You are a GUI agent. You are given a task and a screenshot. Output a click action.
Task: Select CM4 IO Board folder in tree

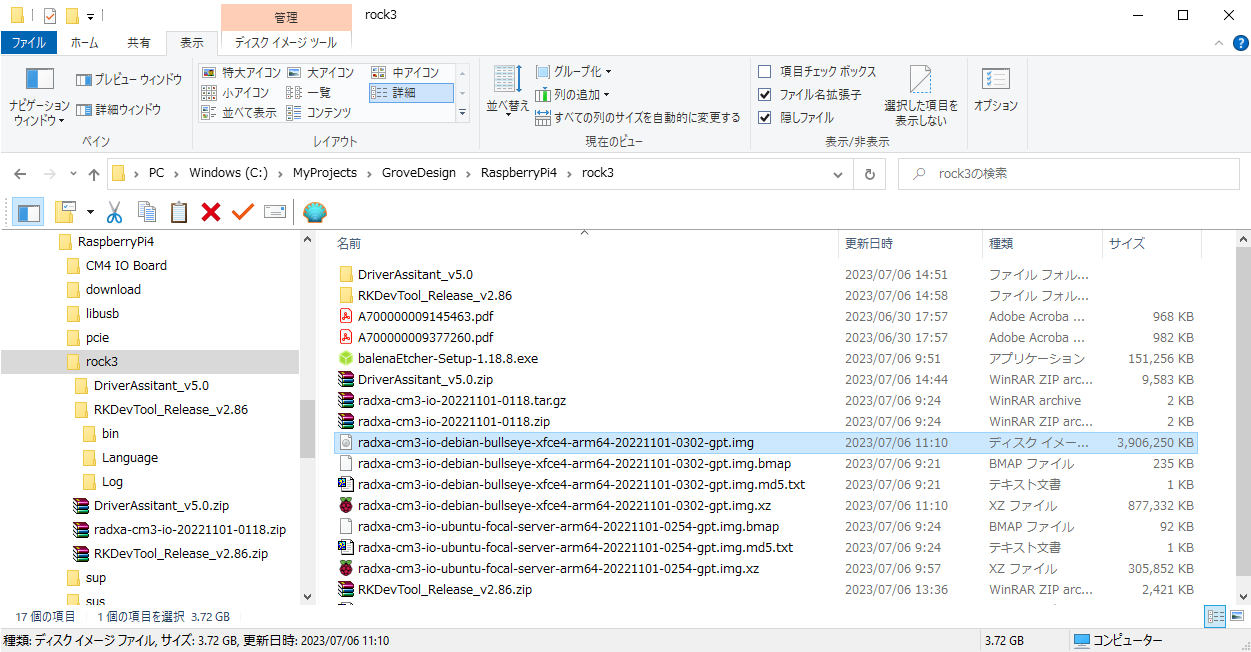tap(126, 266)
